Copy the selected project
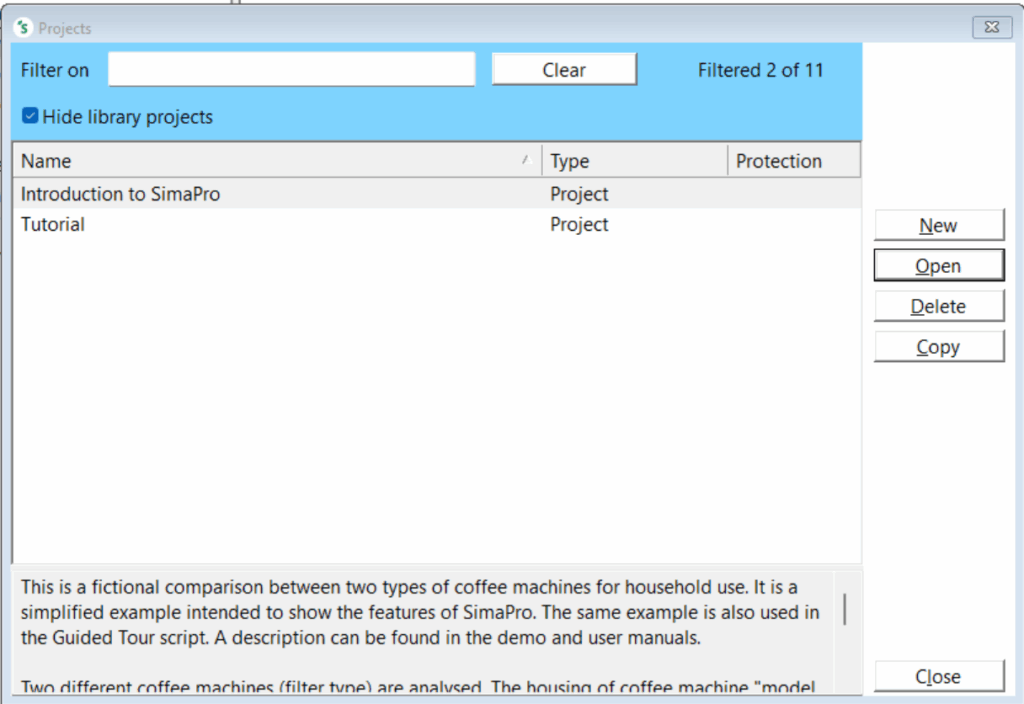 pos(938,347)
